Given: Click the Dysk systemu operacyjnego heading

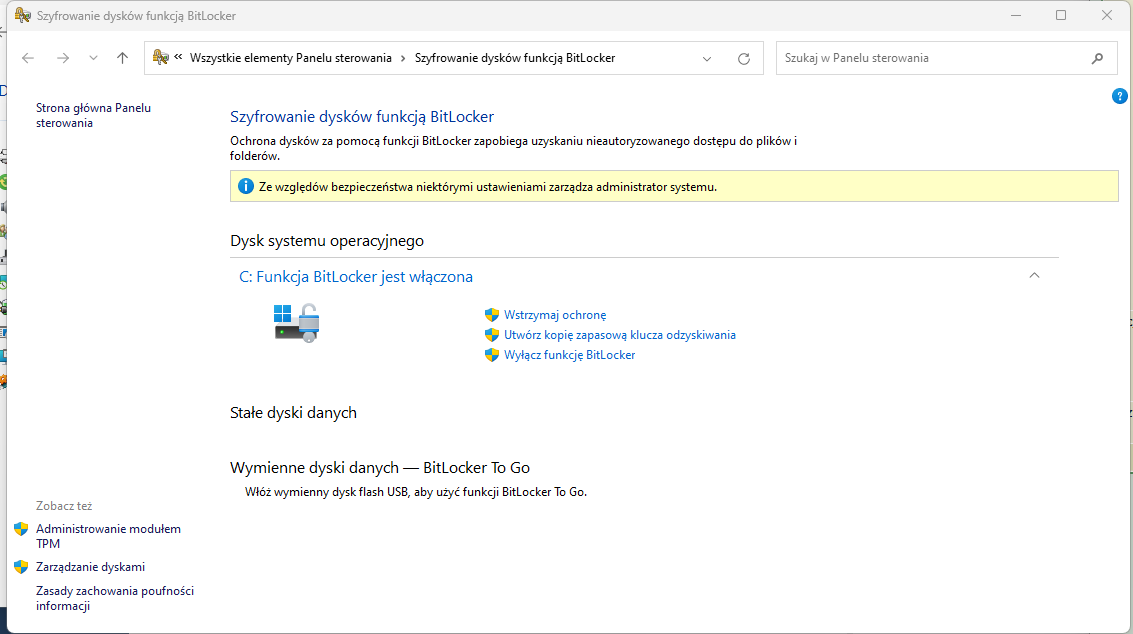Looking at the screenshot, I should coord(327,241).
